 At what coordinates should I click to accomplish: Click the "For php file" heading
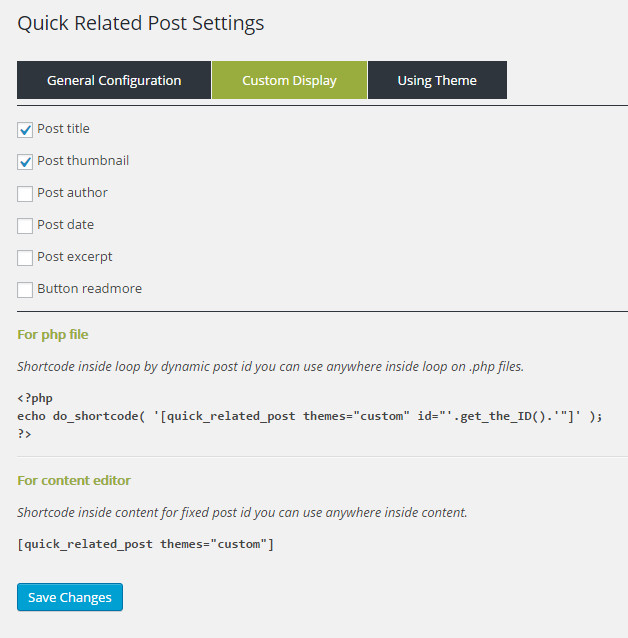point(53,335)
